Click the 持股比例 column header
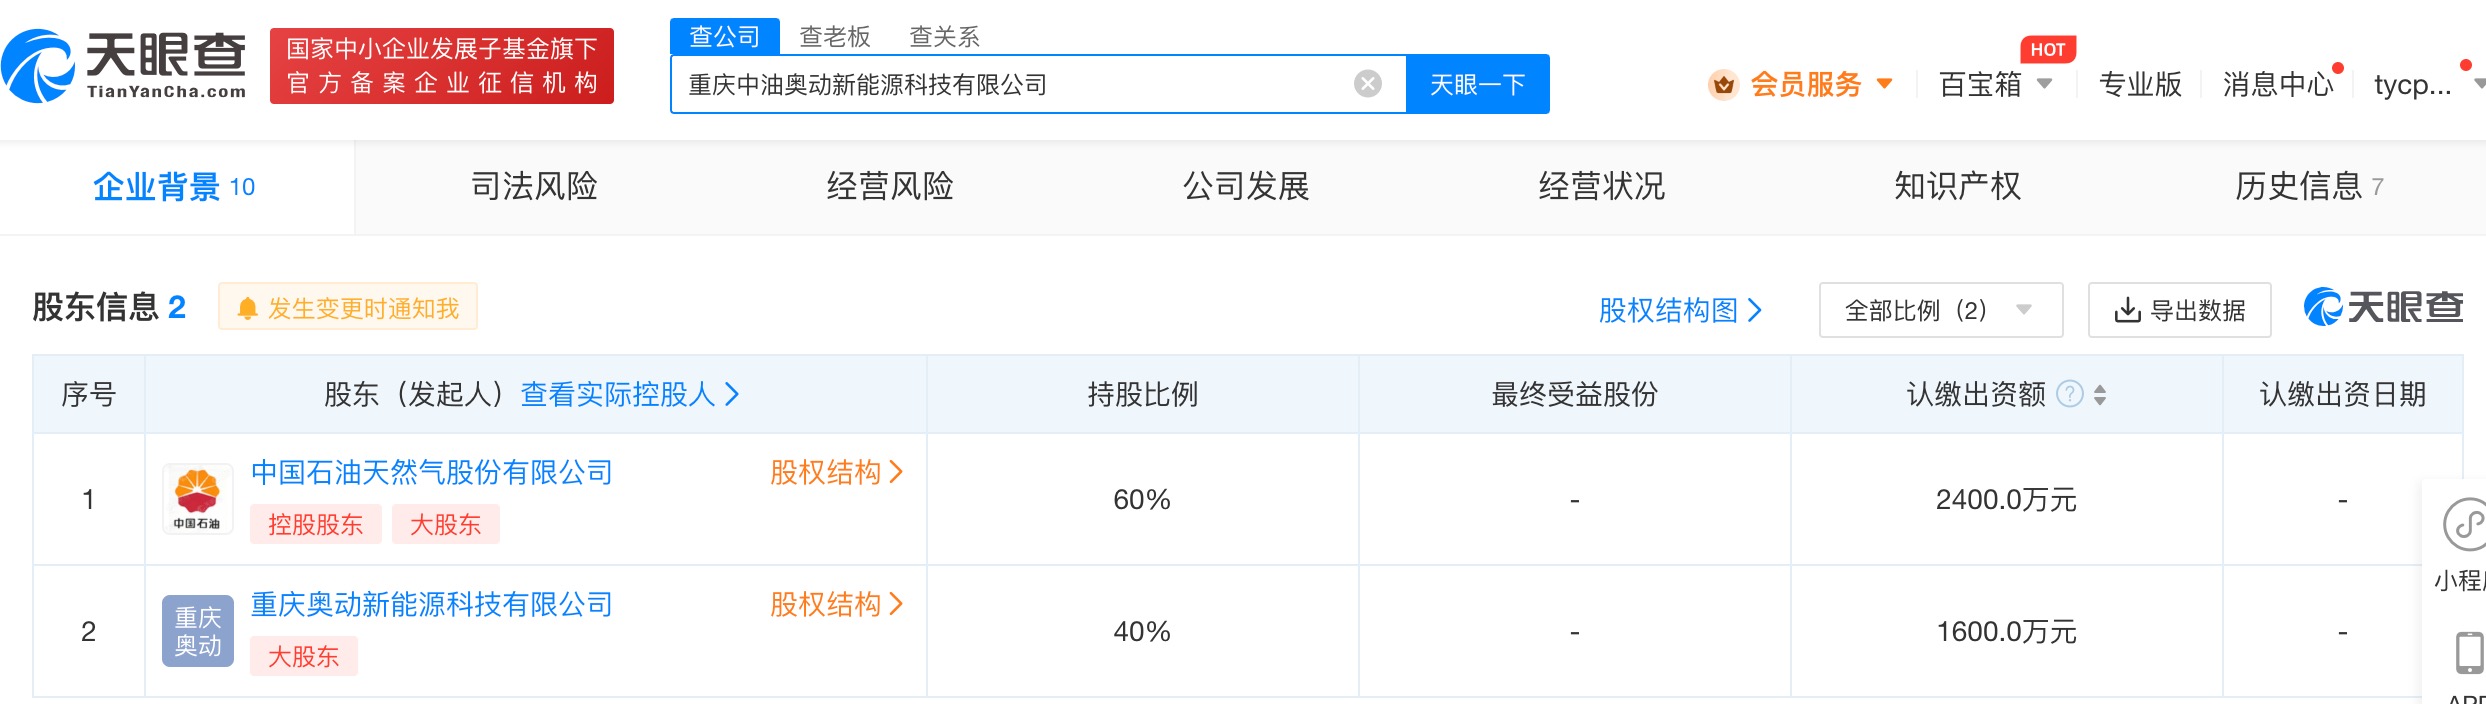This screenshot has height=704, width=2486. (x=1142, y=394)
